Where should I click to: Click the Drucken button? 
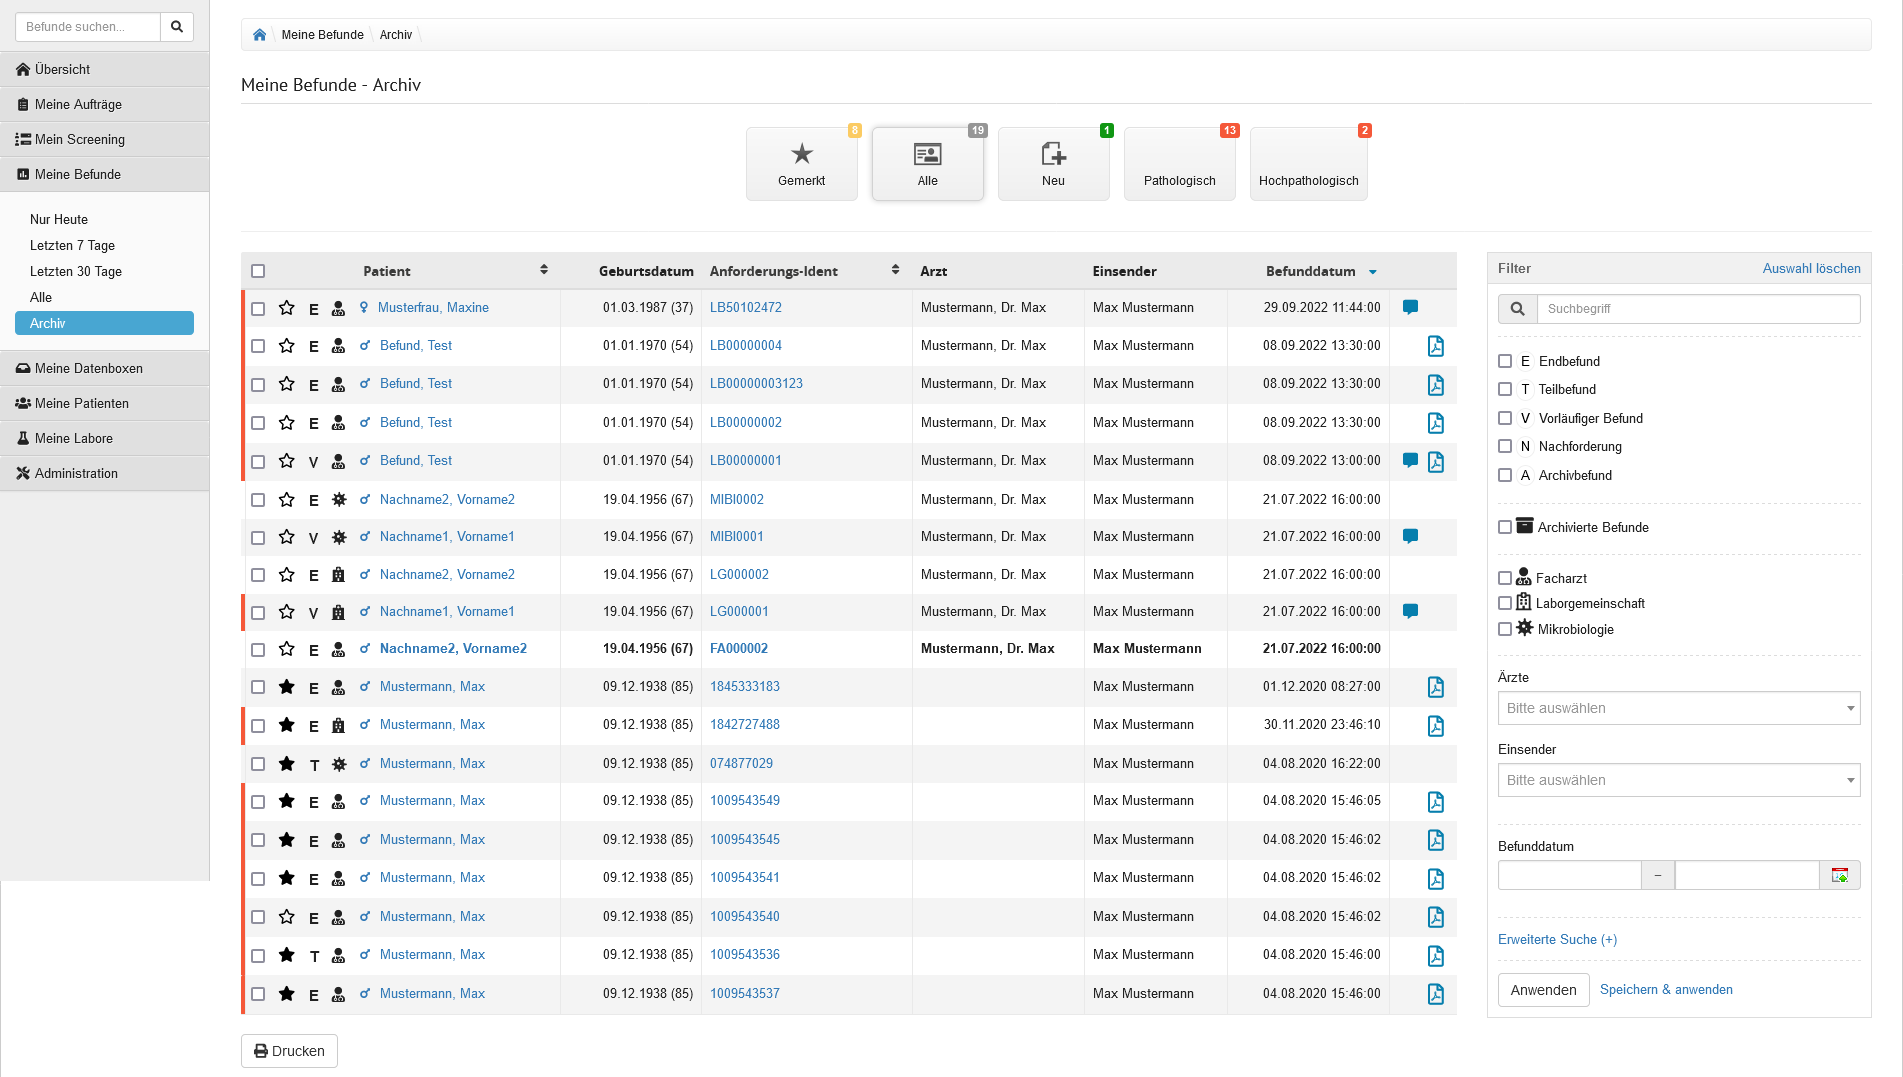tap(289, 1051)
